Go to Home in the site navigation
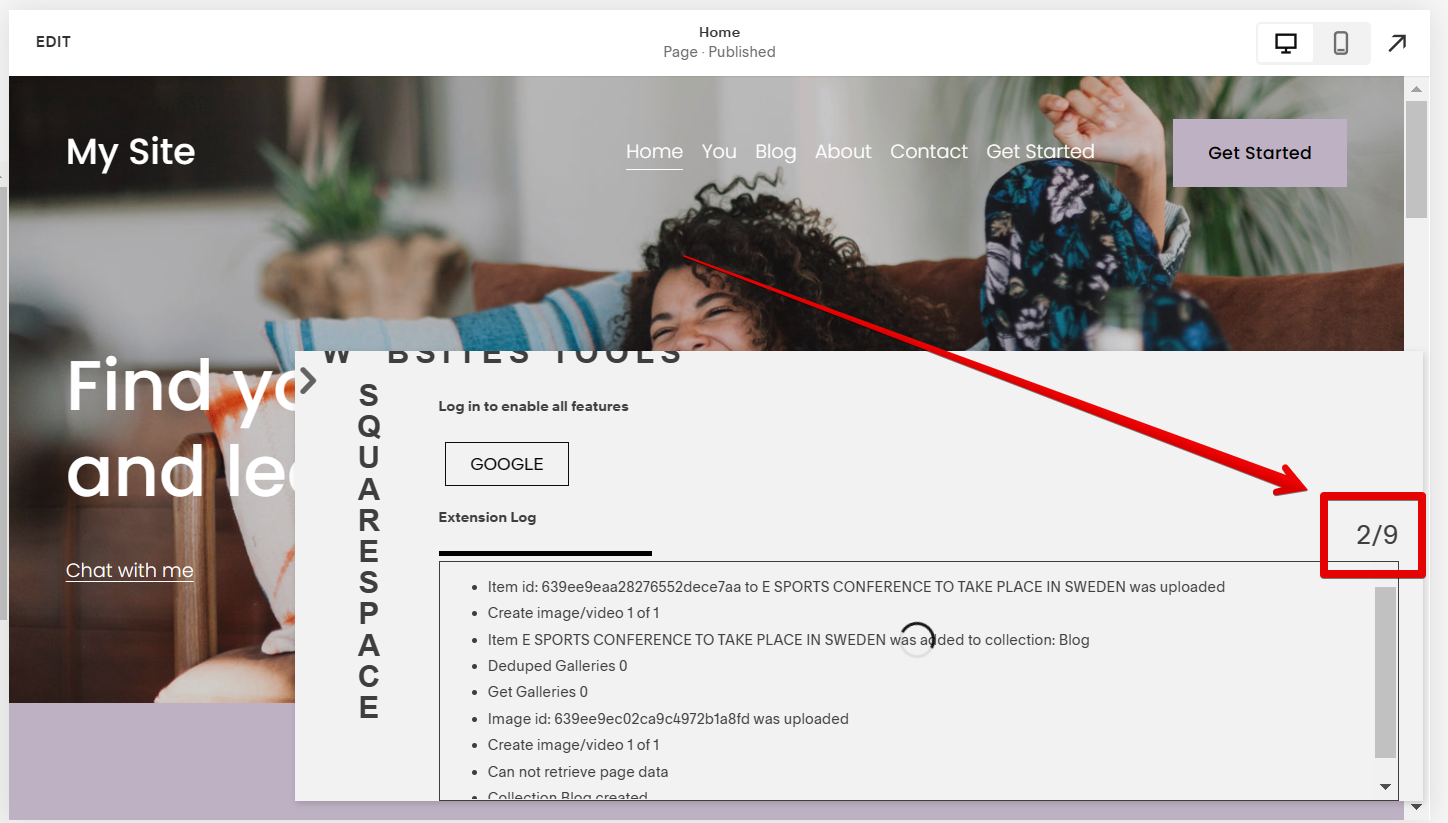 coord(654,152)
